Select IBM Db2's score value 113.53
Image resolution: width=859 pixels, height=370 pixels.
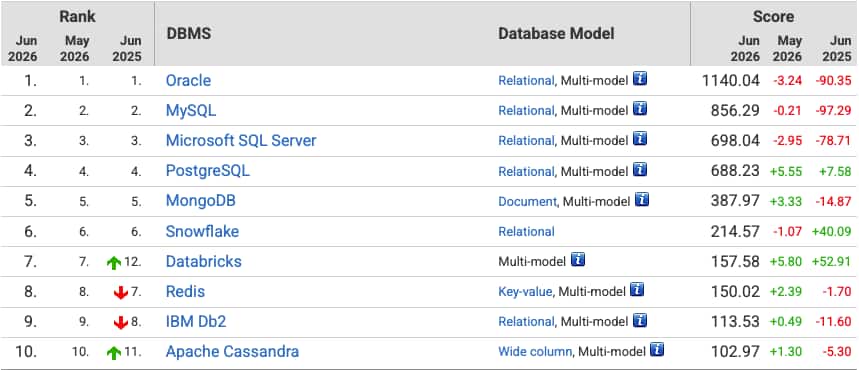[x=735, y=322]
